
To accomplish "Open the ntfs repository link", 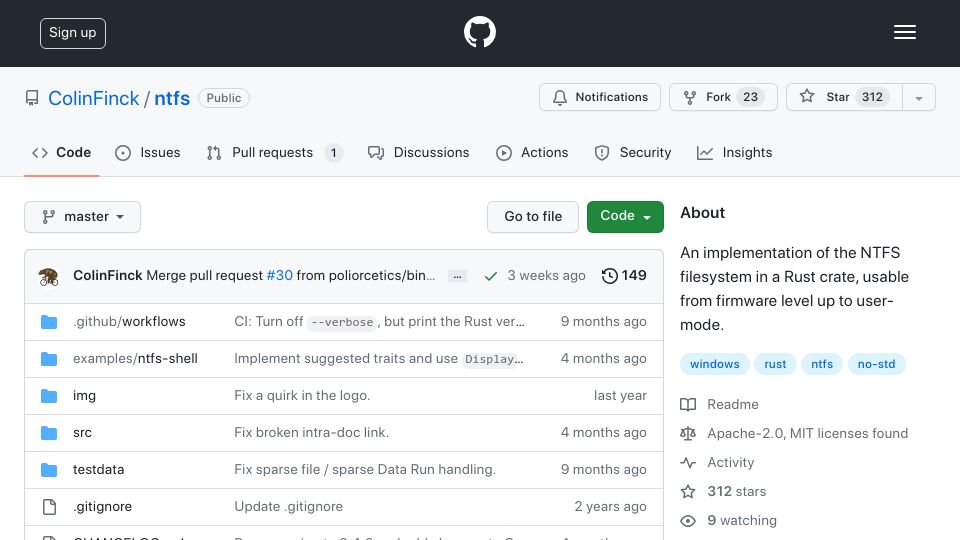I will coord(172,98).
